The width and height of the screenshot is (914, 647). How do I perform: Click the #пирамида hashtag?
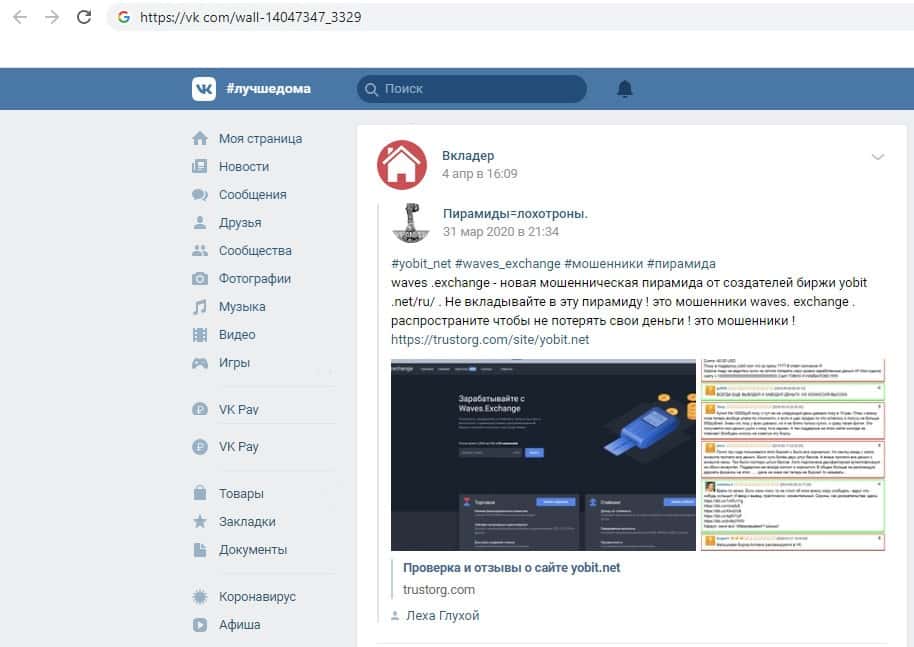tap(681, 263)
